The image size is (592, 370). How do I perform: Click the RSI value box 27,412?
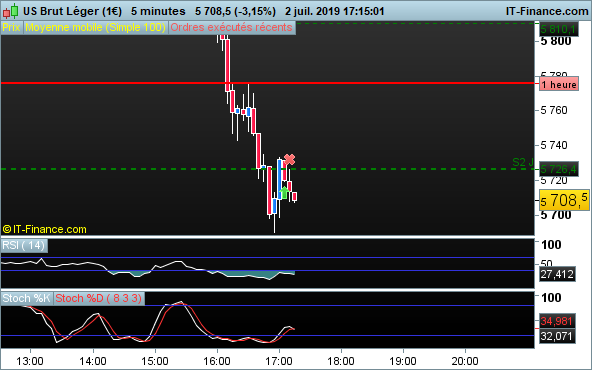click(557, 274)
